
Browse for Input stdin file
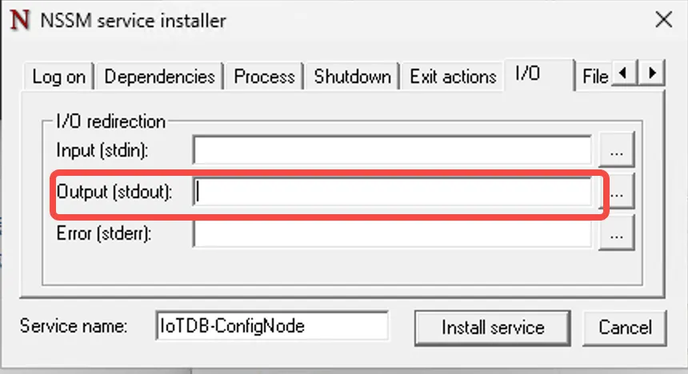pos(616,150)
